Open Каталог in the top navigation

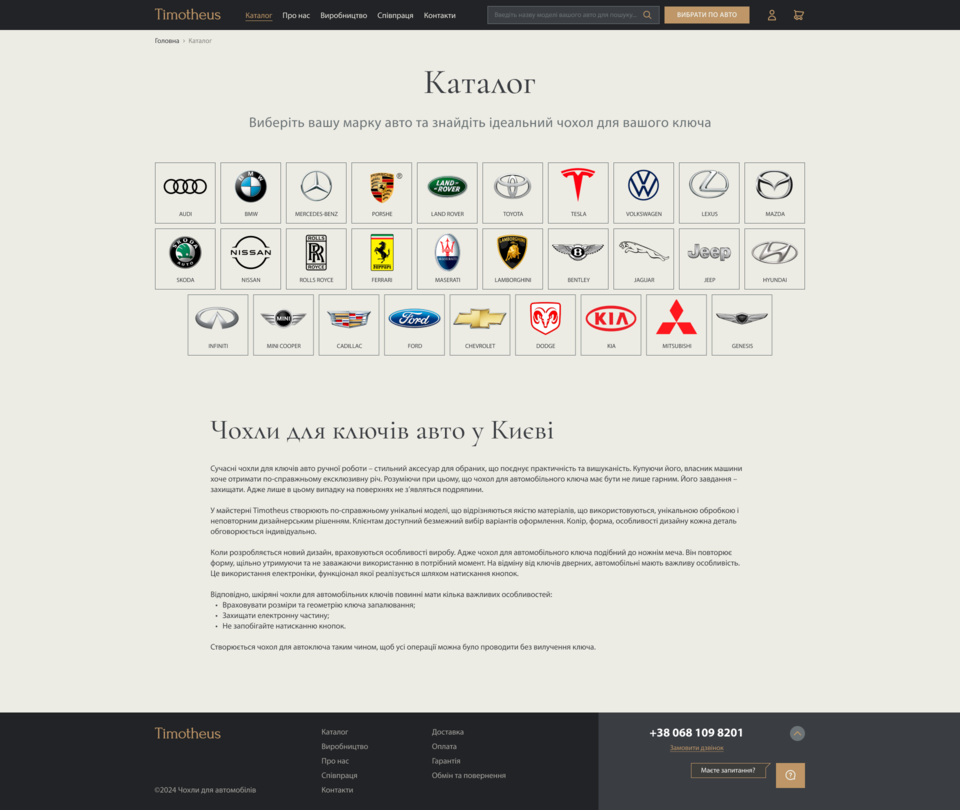click(x=258, y=16)
